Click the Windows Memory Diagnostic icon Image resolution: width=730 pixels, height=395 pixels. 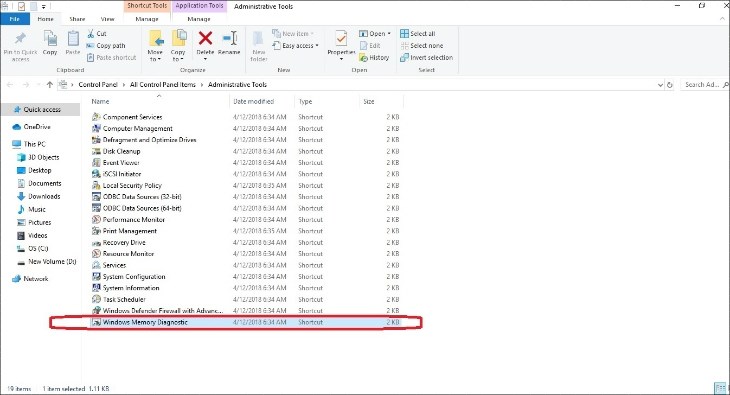click(x=96, y=322)
